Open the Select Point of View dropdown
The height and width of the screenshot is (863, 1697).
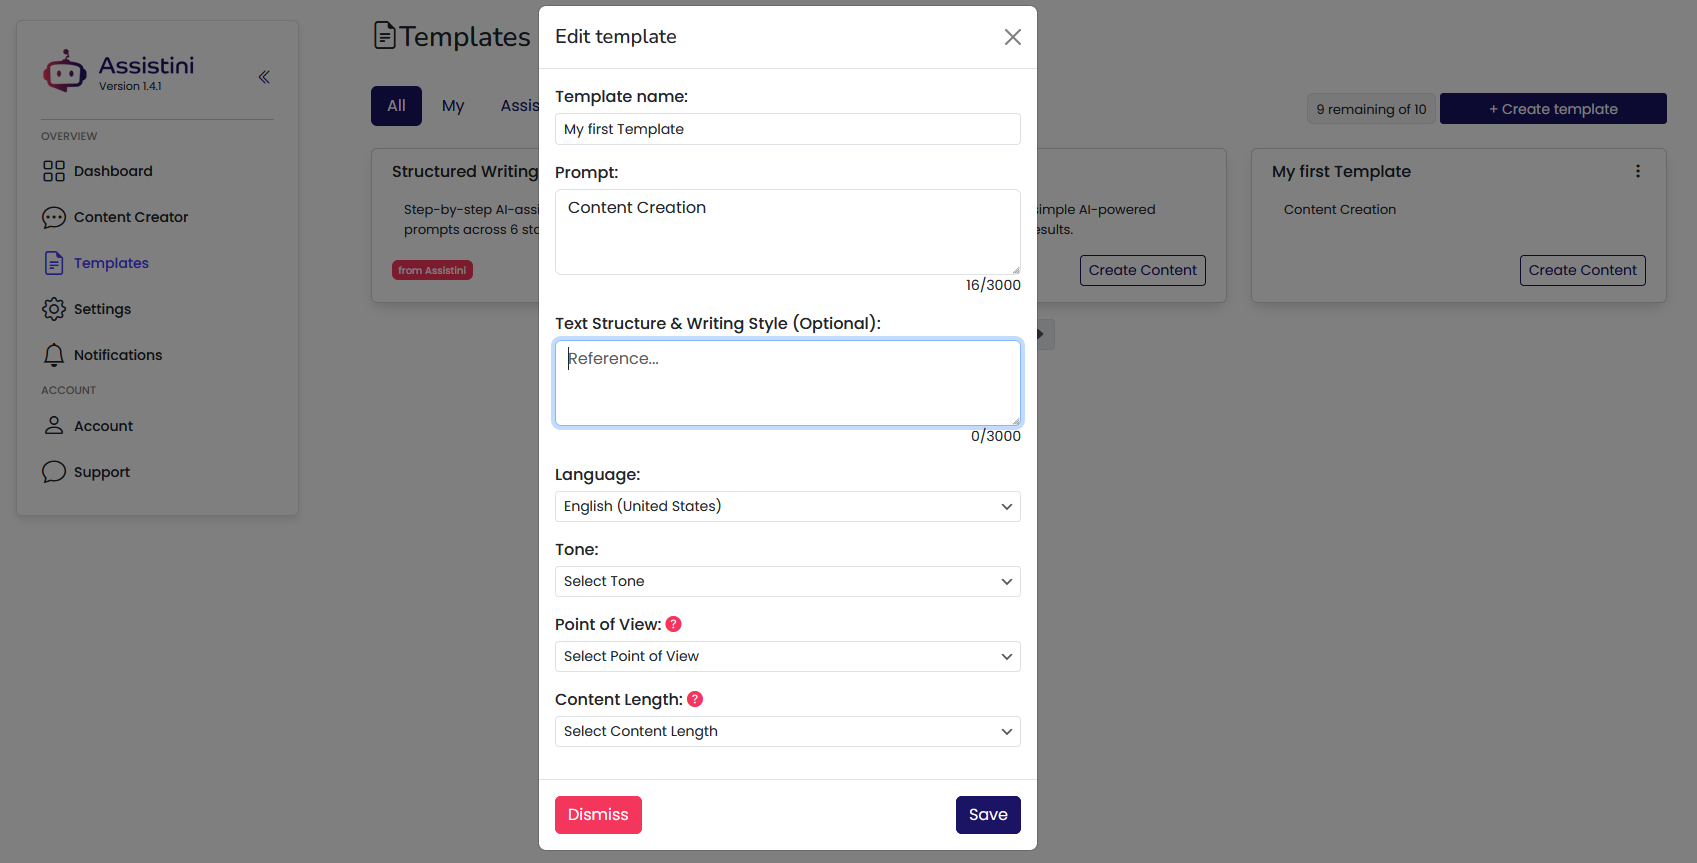point(787,656)
